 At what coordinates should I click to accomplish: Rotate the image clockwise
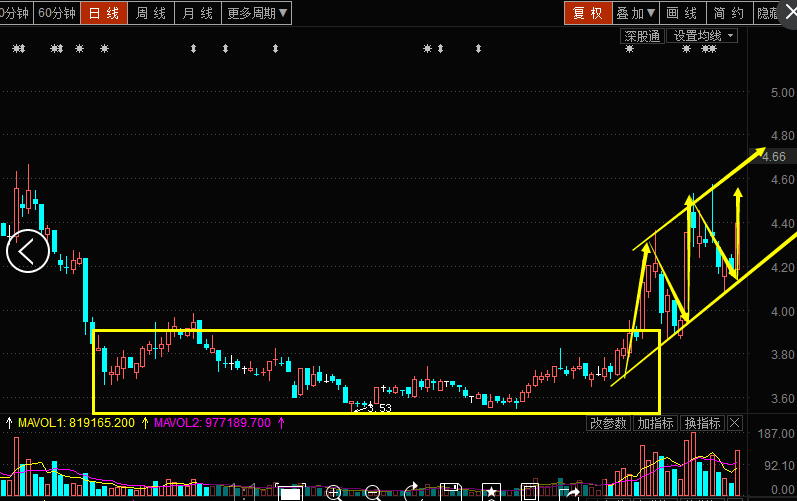[413, 492]
